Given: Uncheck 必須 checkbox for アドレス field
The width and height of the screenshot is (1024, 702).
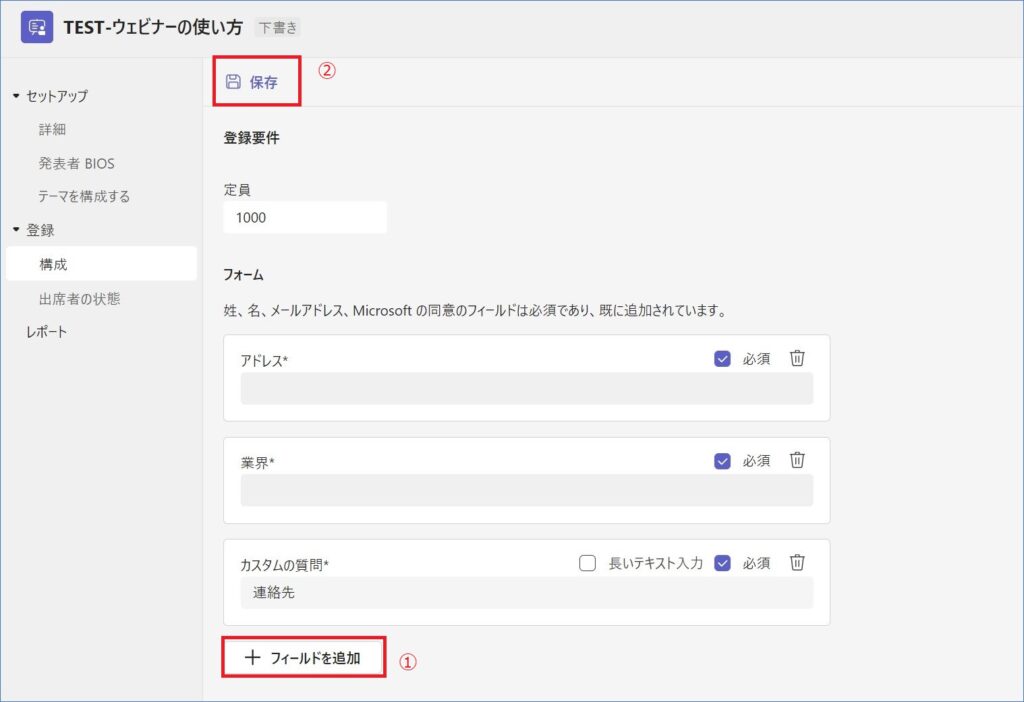Looking at the screenshot, I should tap(722, 359).
